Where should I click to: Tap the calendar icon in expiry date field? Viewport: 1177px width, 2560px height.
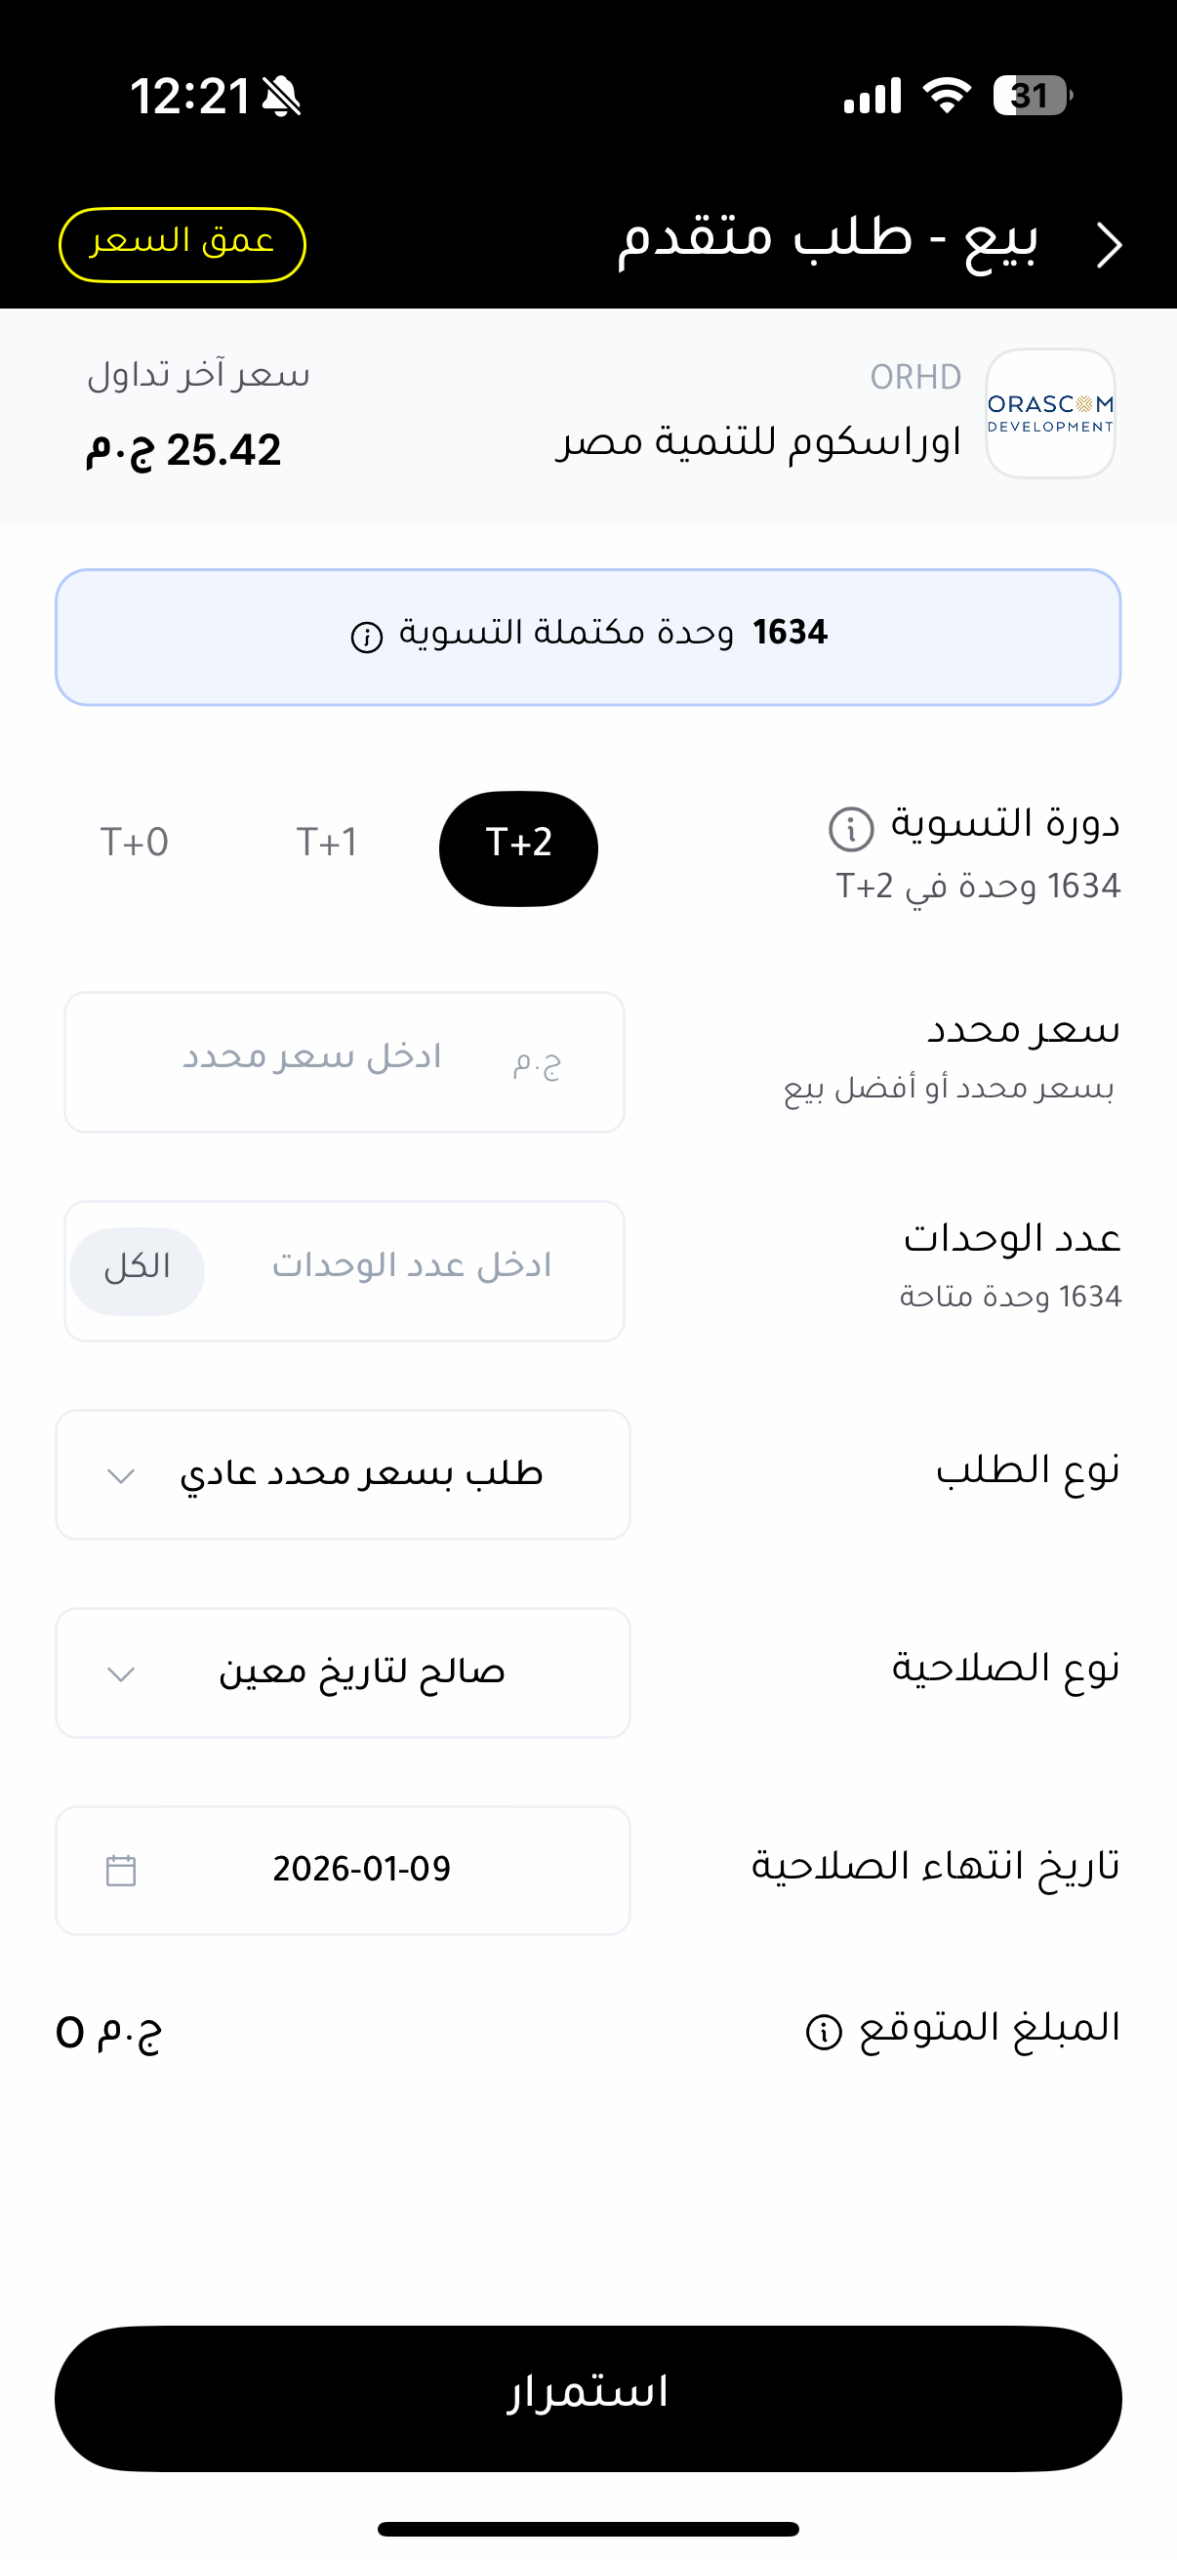[x=121, y=1869]
